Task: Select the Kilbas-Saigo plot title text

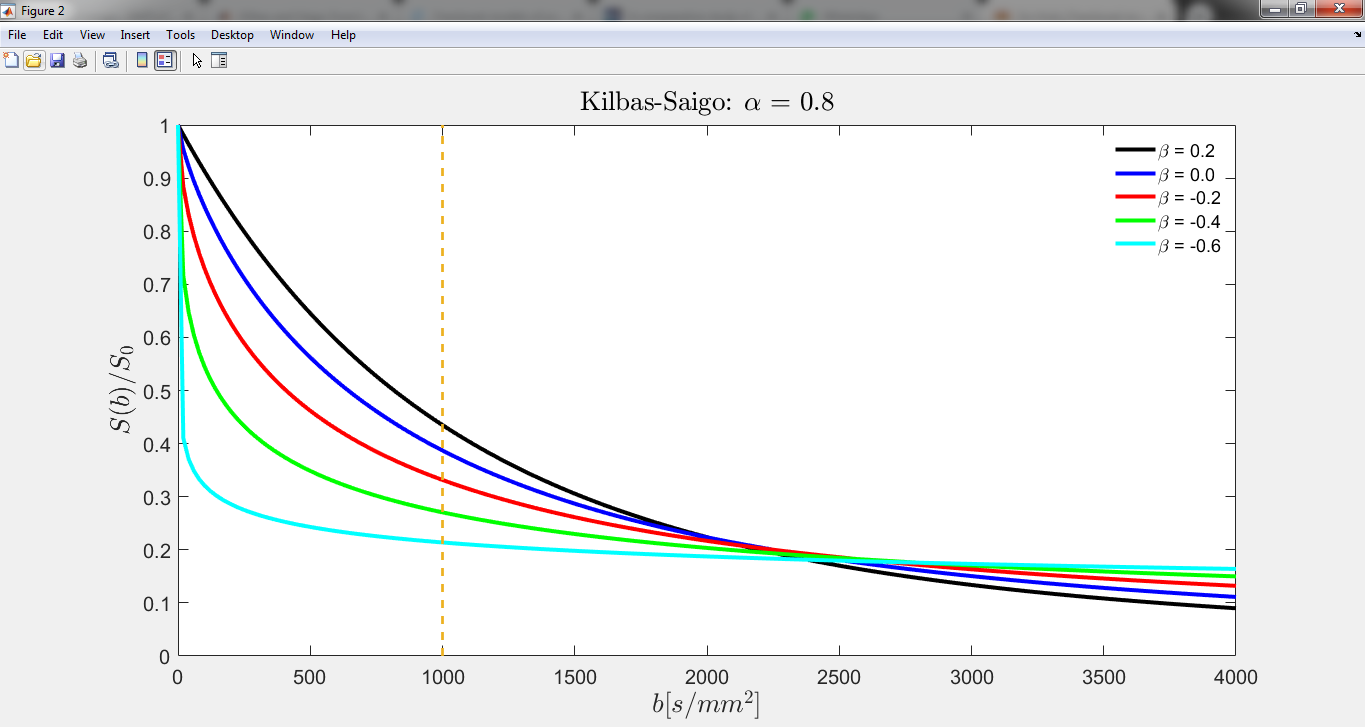Action: tap(706, 102)
